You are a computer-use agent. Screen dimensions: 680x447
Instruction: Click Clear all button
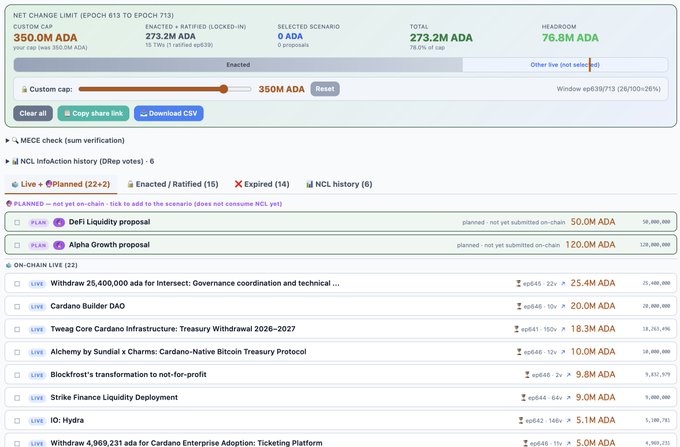tap(33, 114)
